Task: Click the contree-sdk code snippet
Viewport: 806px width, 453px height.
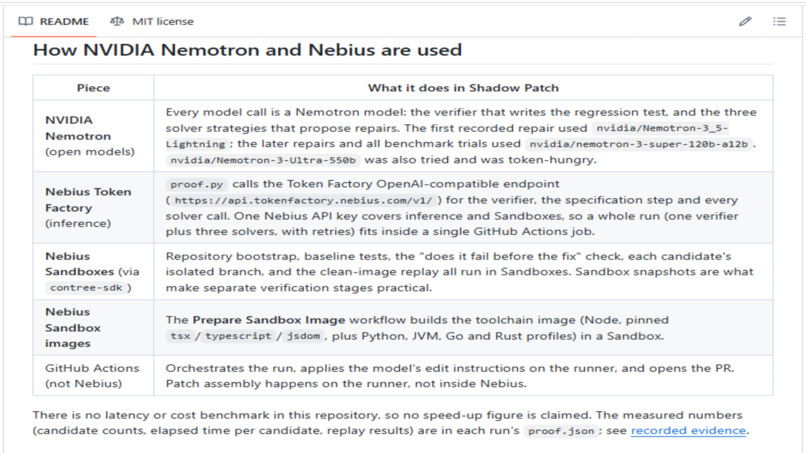Action: (x=86, y=288)
